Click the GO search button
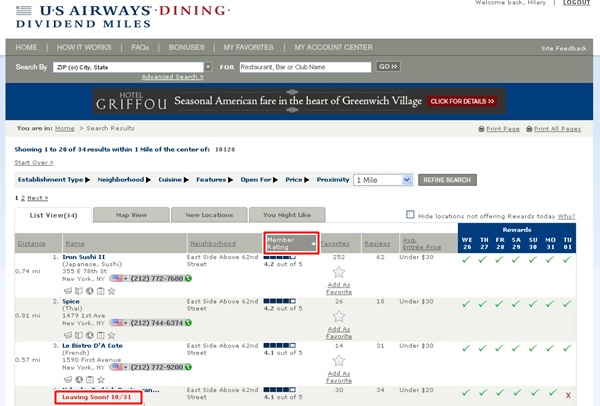The width and height of the screenshot is (600, 406). pos(388,67)
